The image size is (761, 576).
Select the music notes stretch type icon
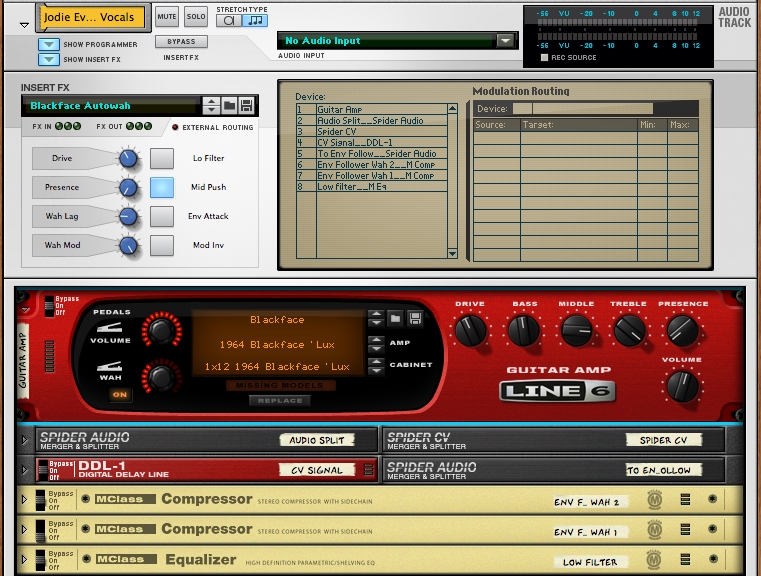[255, 21]
